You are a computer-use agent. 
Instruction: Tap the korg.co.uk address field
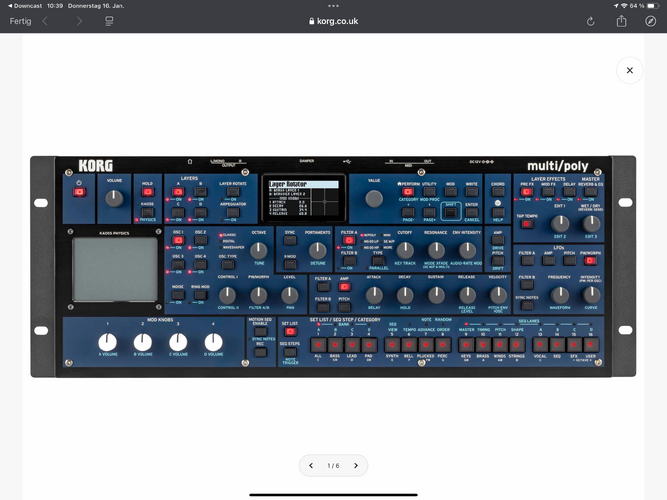pyautogui.click(x=333, y=21)
